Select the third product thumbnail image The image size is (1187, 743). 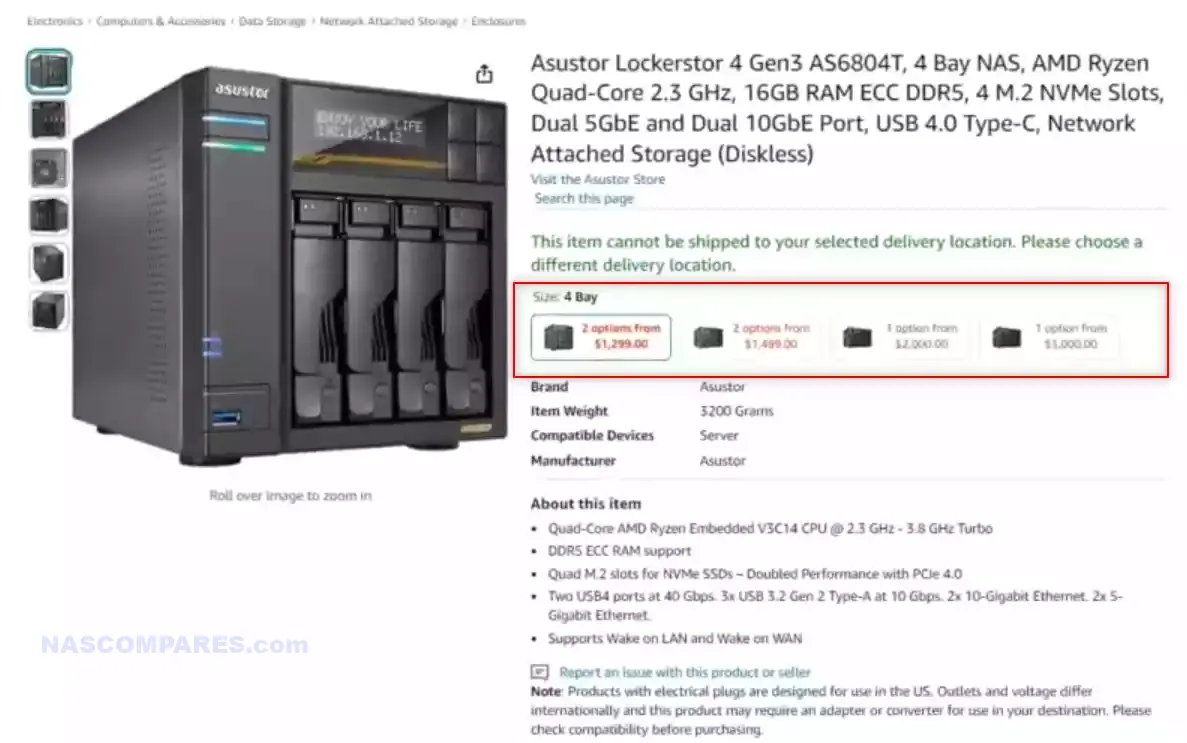click(49, 168)
